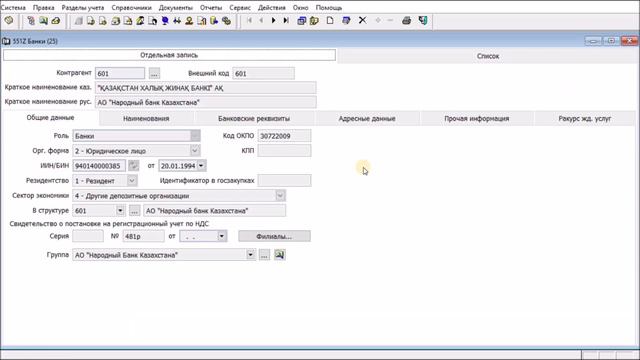This screenshot has height=360, width=640.
Task: Select the Общие данные tab
Action: (x=50, y=118)
